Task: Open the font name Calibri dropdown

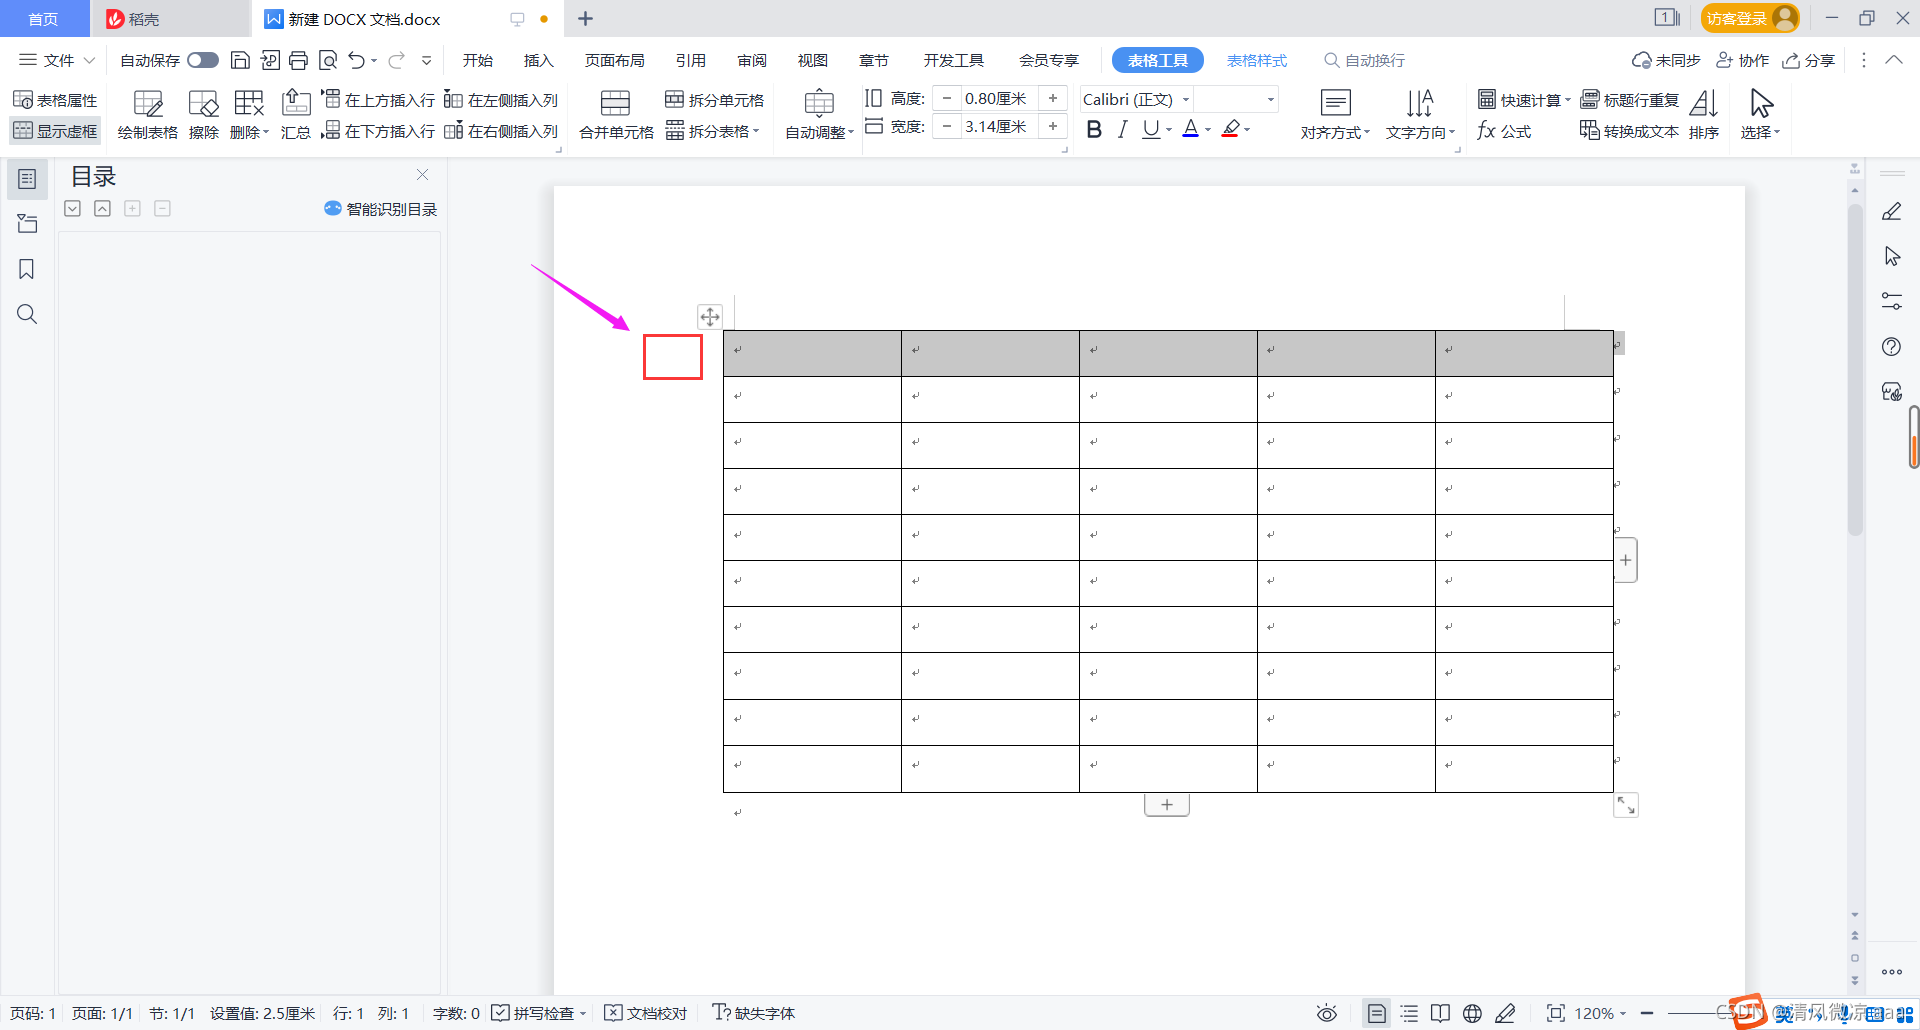Action: pos(1186,99)
